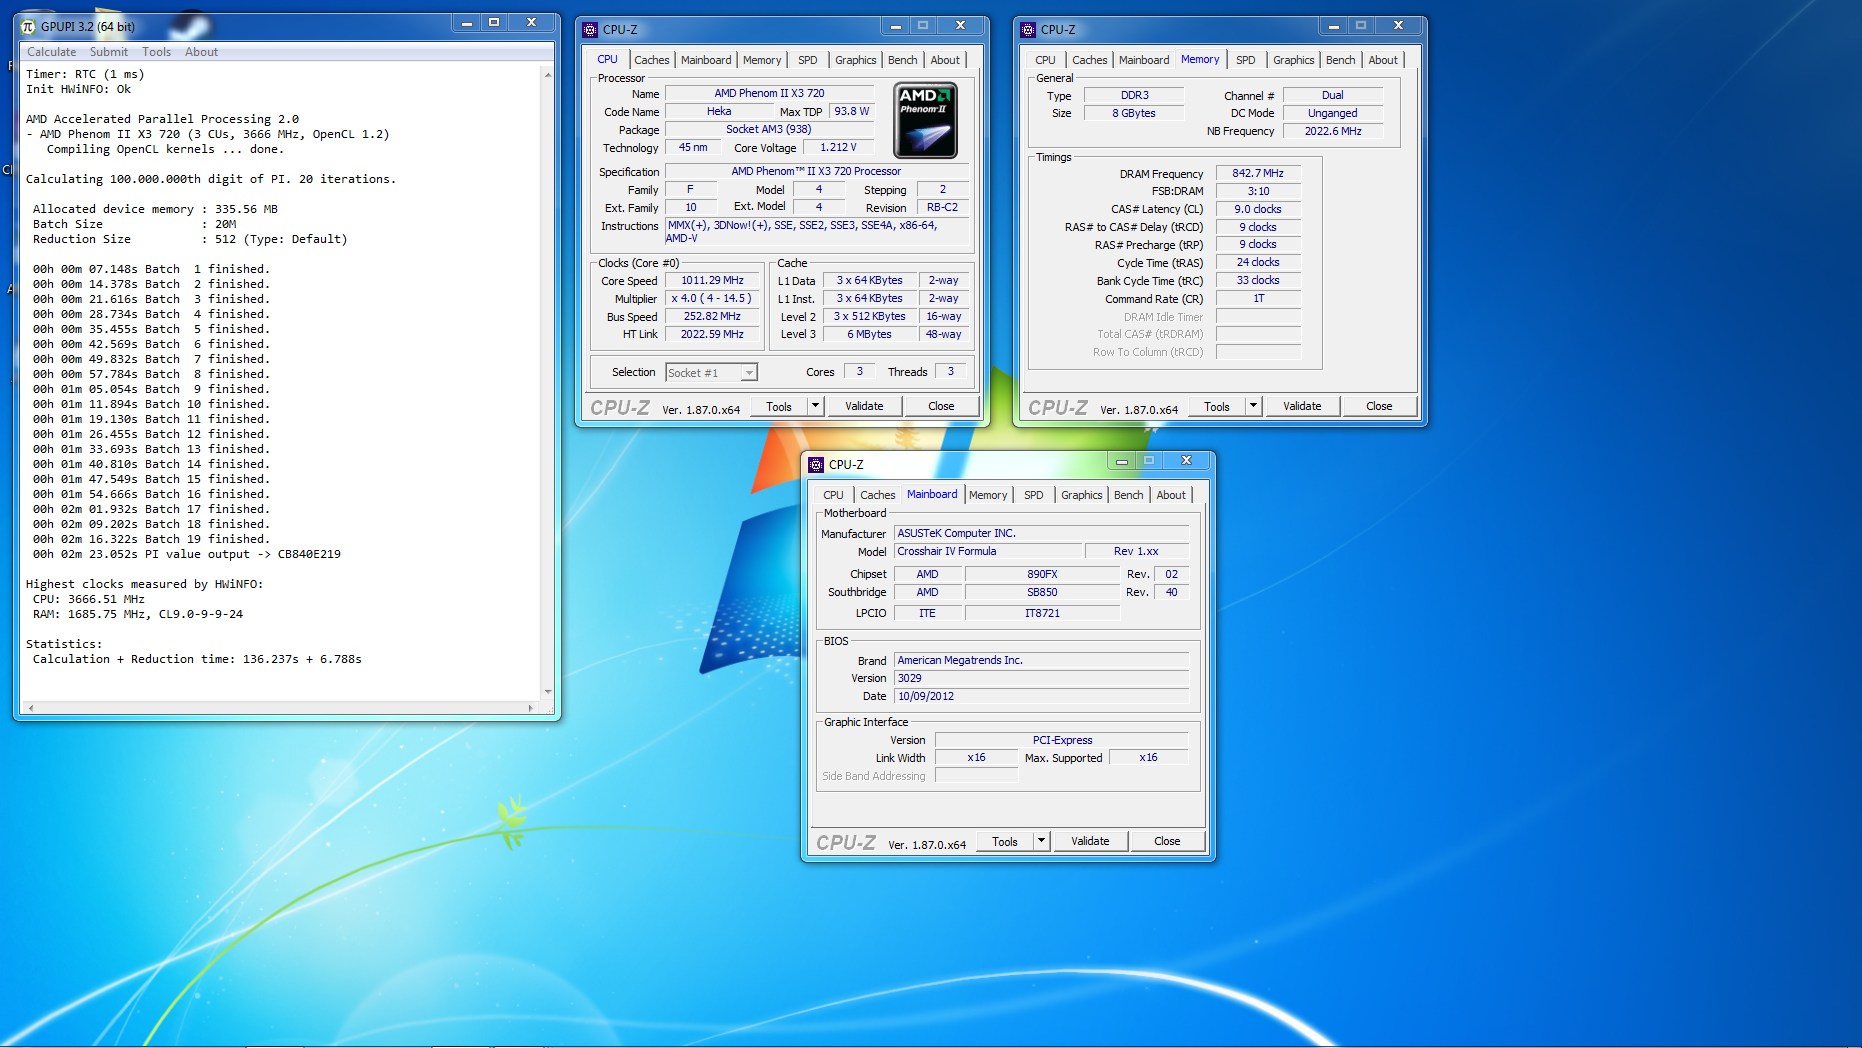Click the CPU-Z icon in Mainboard window title

point(816,464)
